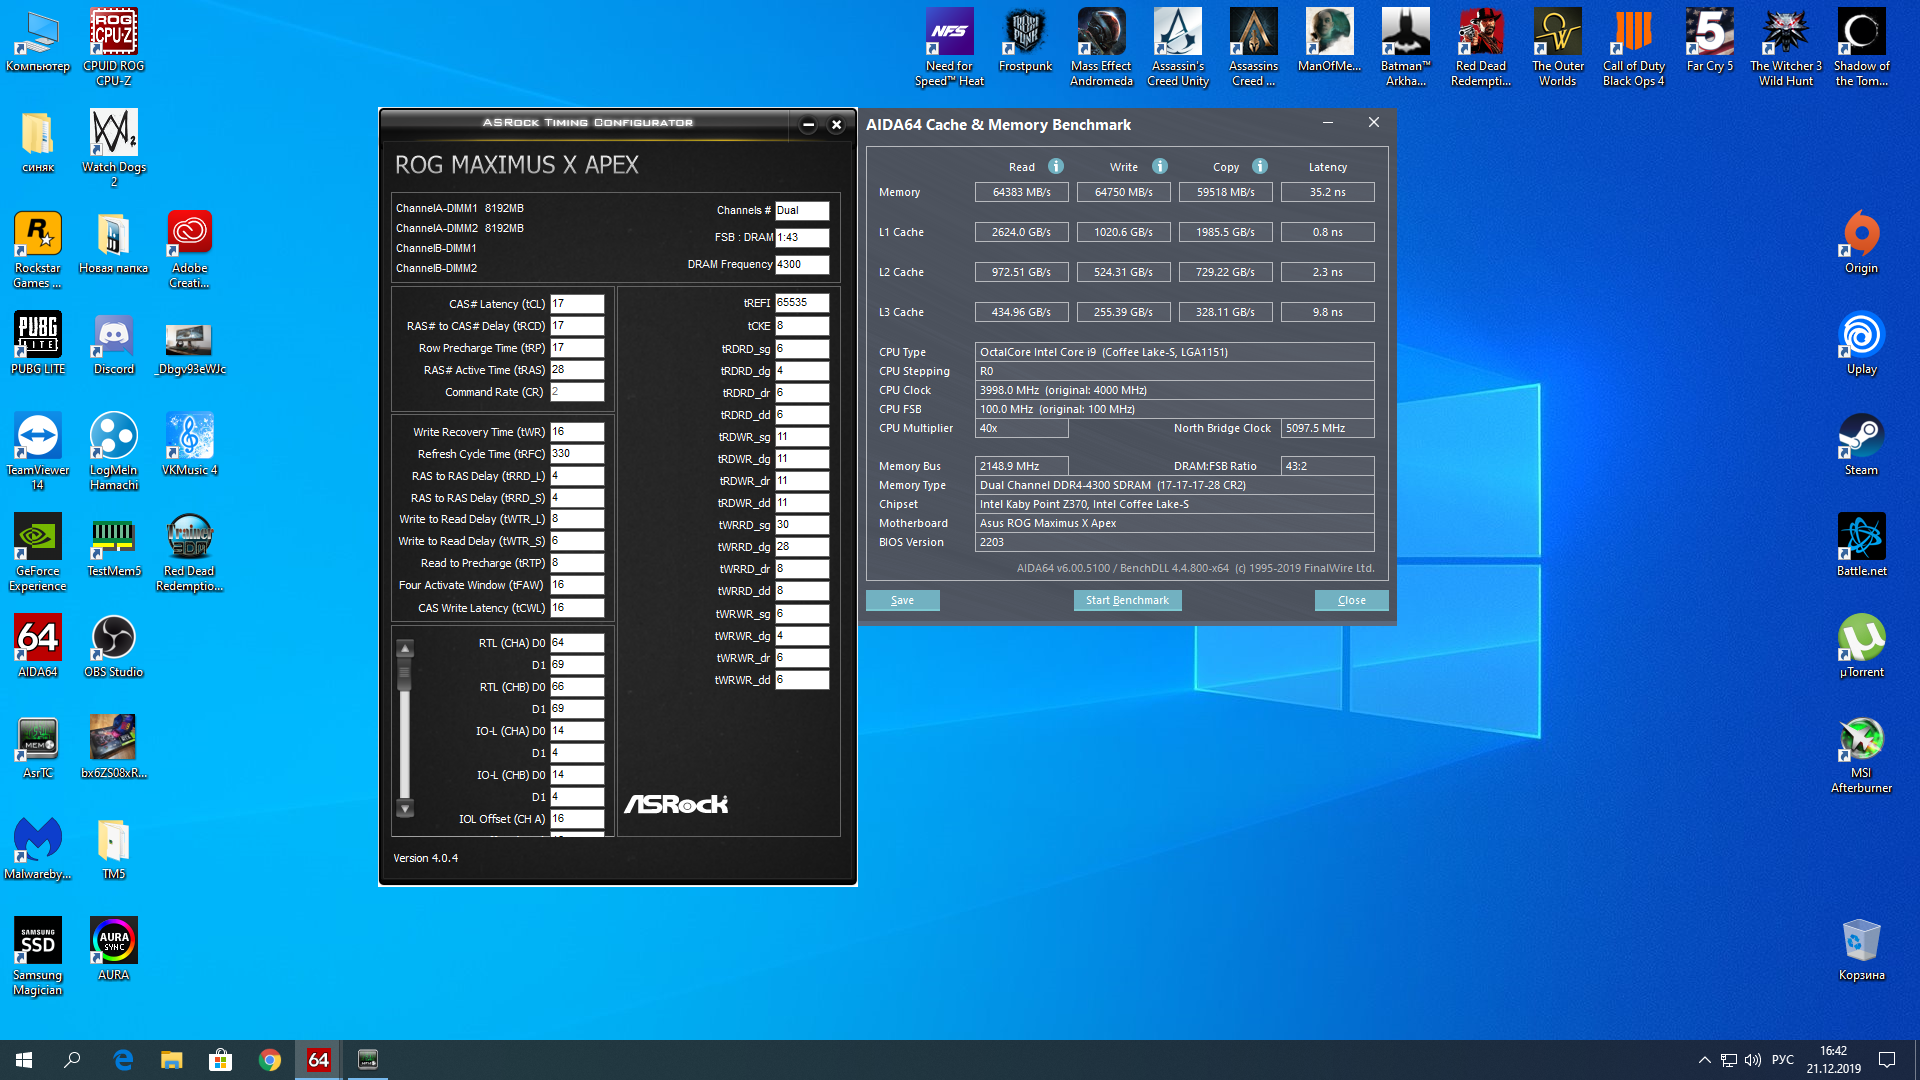Click the Save button in AIDA64
Screen dimensions: 1920x1080
902,600
